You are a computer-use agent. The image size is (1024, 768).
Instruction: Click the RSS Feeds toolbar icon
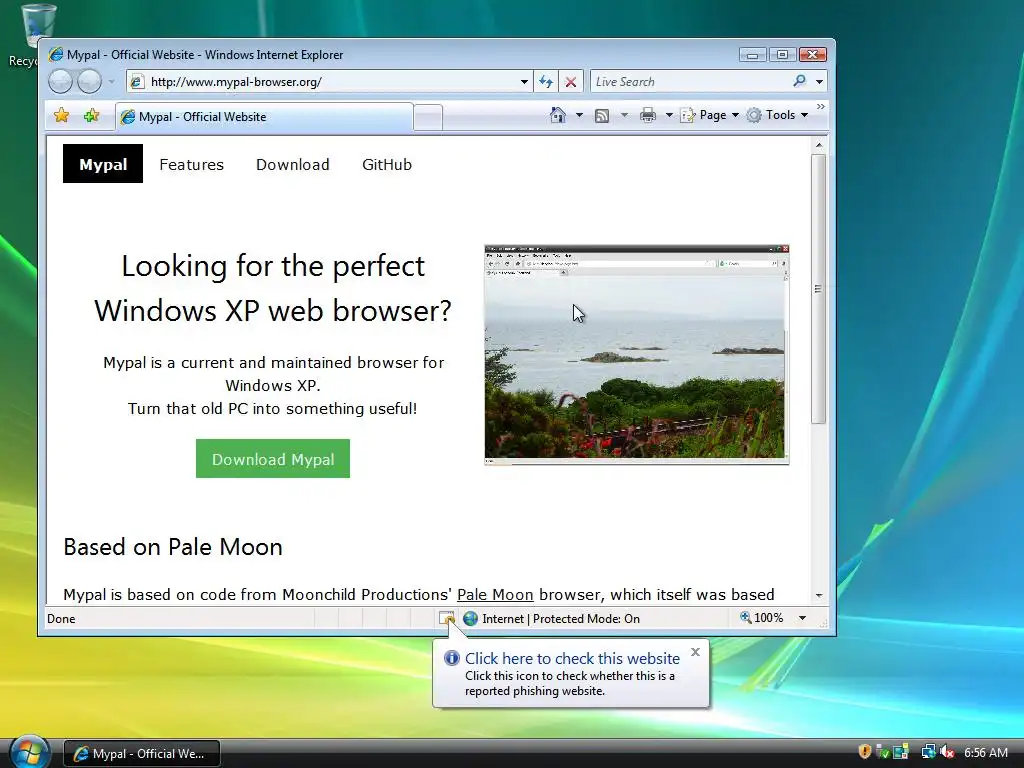tap(602, 116)
